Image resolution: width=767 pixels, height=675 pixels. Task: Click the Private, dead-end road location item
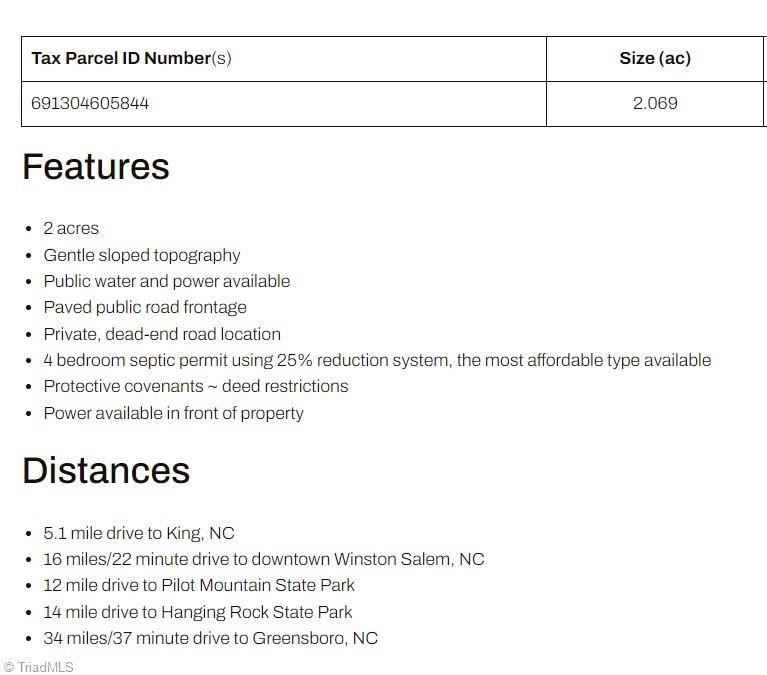coord(162,334)
